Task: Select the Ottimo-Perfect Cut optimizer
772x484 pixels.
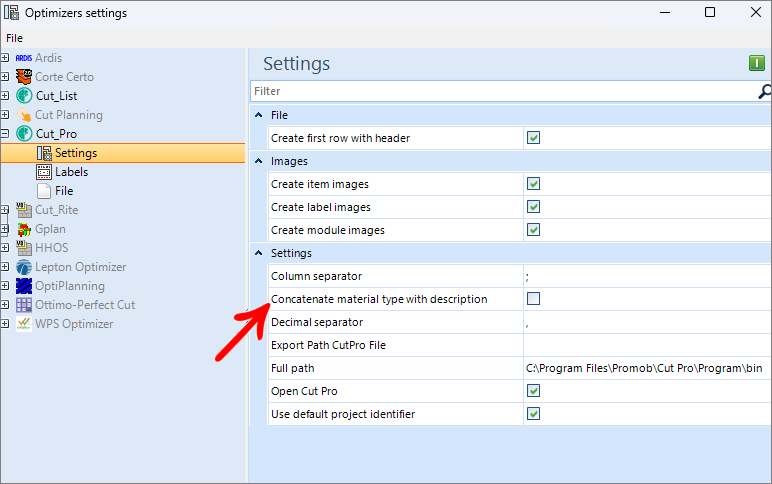Action: 85,305
